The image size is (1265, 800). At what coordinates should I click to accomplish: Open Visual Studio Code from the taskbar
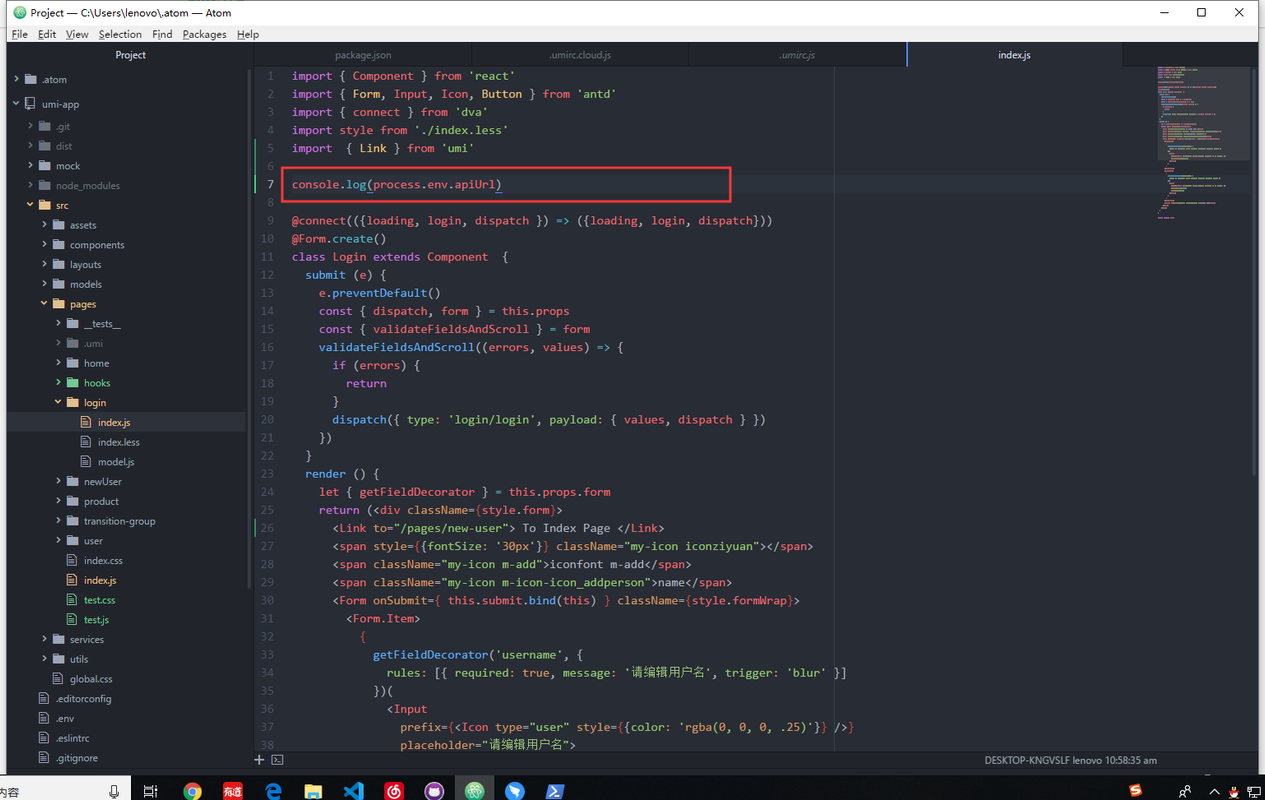click(353, 791)
